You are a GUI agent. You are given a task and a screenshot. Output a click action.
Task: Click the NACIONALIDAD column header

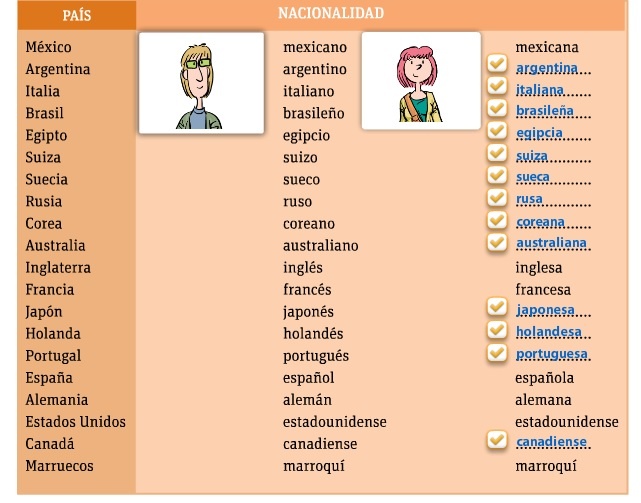coord(330,14)
